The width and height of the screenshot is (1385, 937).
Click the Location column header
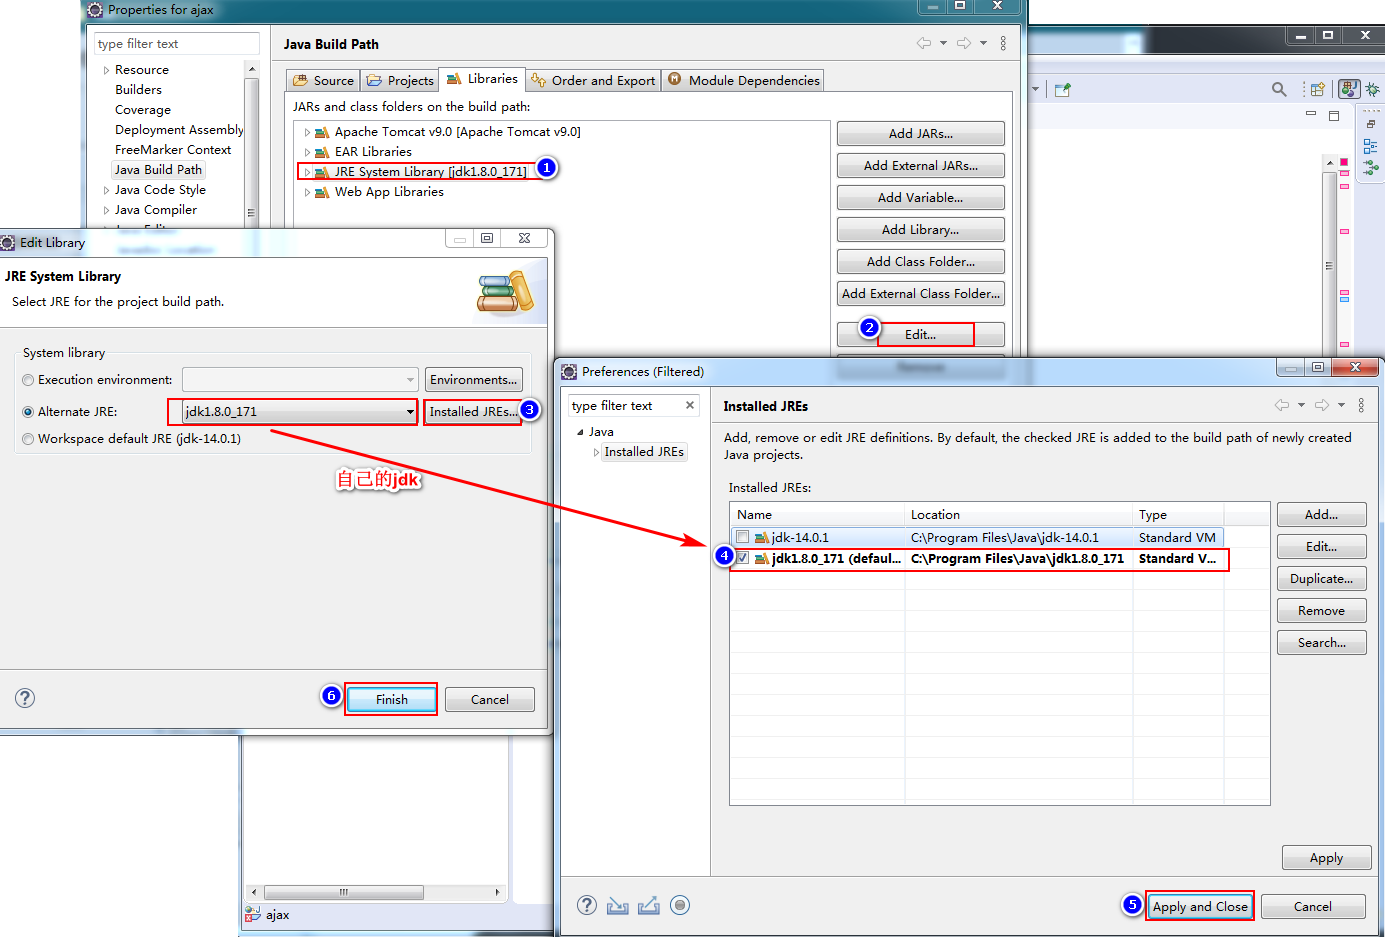coord(1018,514)
